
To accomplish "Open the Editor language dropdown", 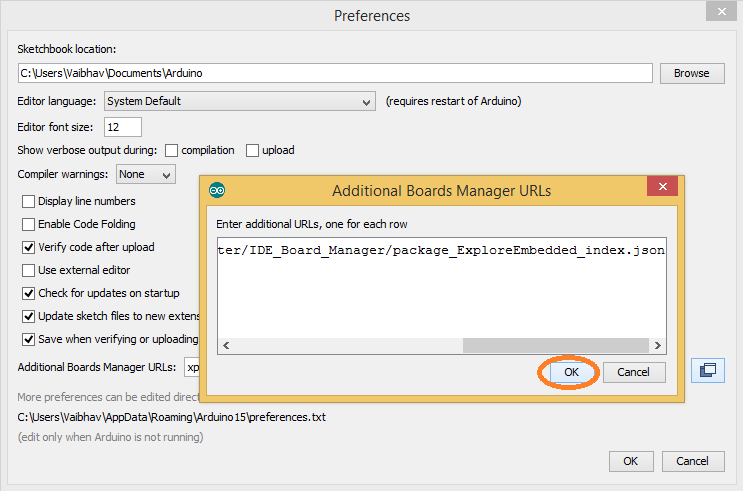I will point(240,101).
